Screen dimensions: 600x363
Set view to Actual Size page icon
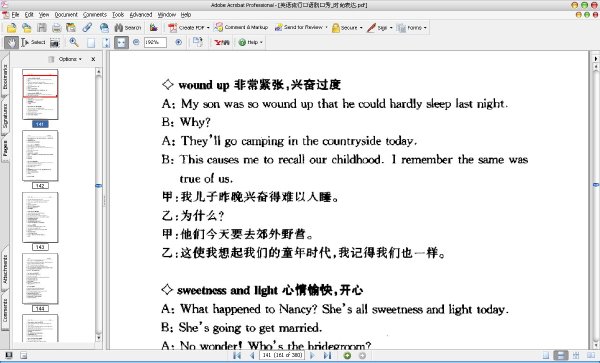click(x=91, y=42)
